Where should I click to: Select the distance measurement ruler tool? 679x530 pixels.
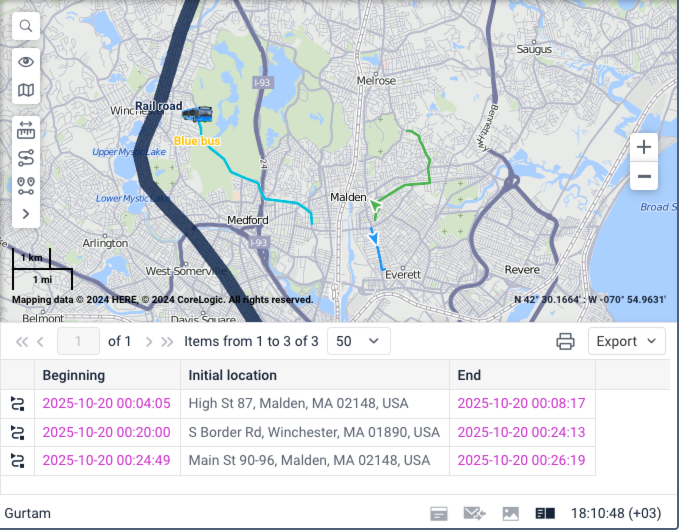26,130
